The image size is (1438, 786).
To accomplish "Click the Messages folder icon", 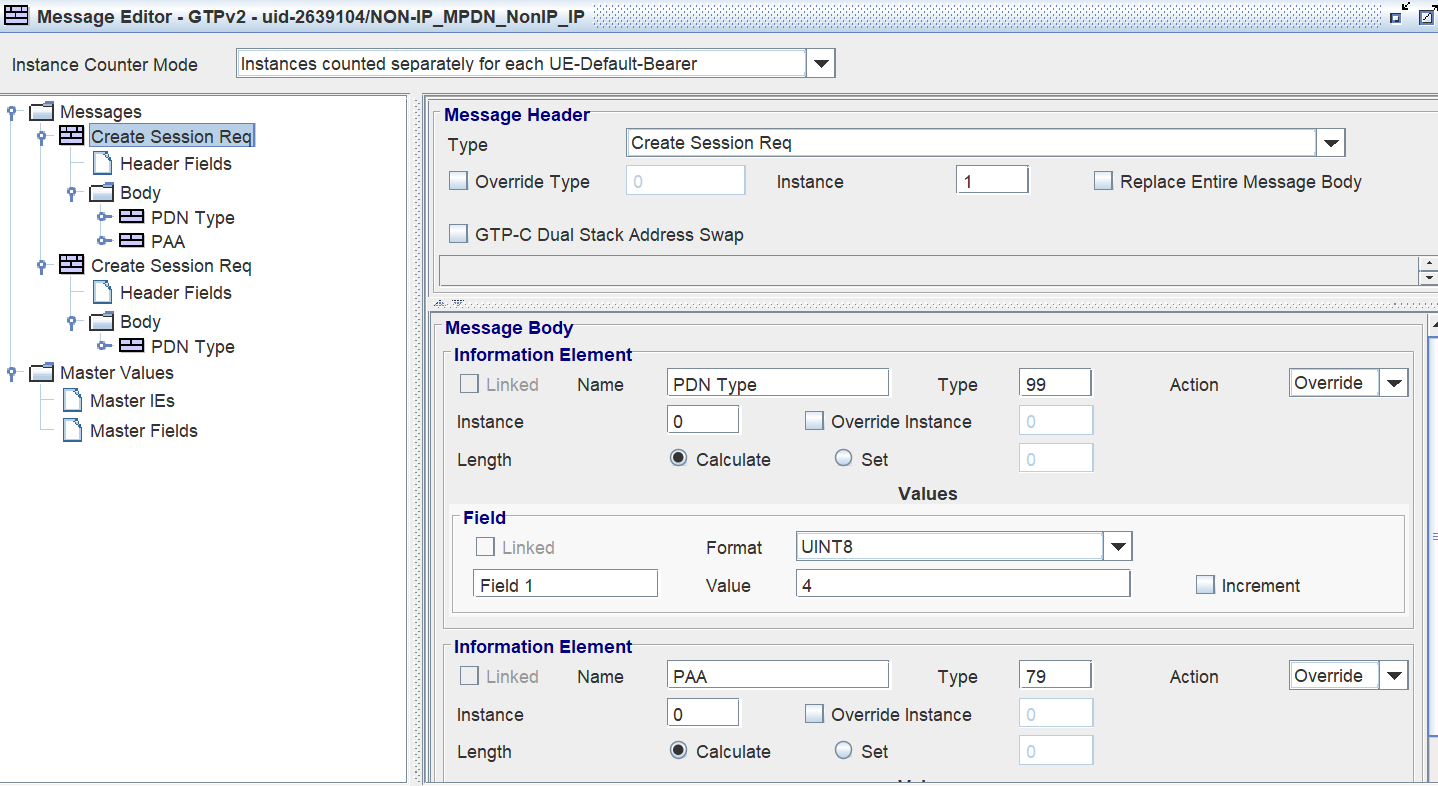I will click(41, 112).
